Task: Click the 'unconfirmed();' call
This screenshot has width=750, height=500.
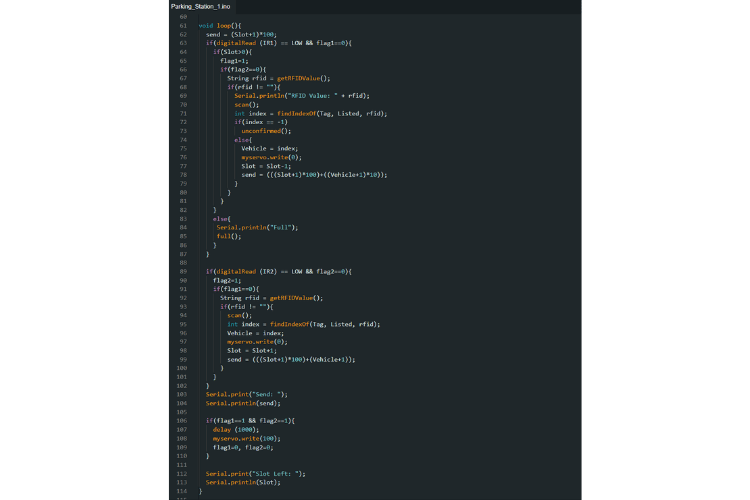Action: tap(266, 131)
